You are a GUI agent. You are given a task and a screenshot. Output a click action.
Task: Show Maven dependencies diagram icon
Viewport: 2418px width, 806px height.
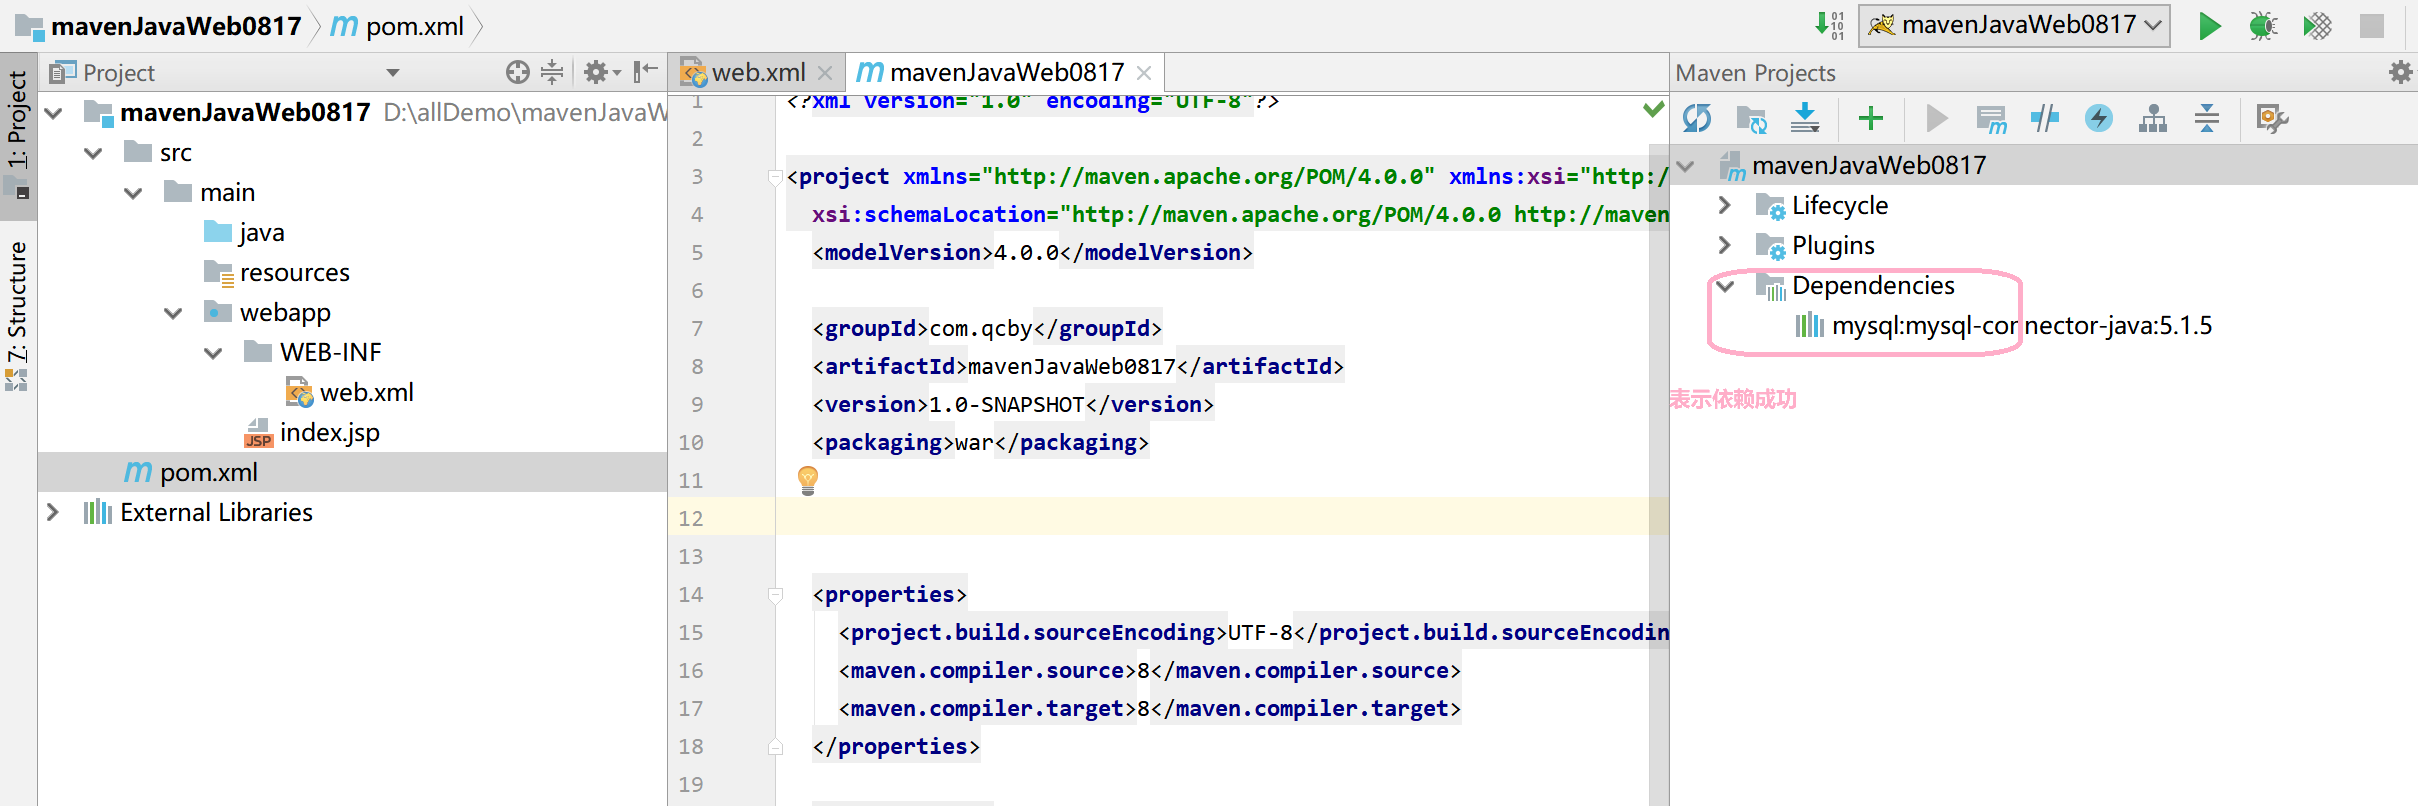(2152, 118)
